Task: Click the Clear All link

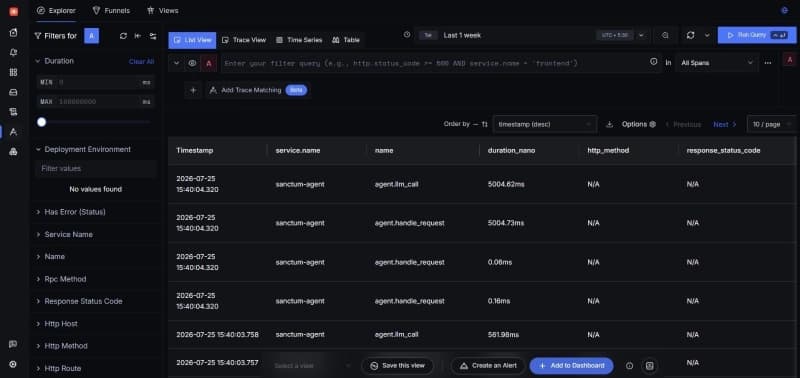Action: [141, 61]
